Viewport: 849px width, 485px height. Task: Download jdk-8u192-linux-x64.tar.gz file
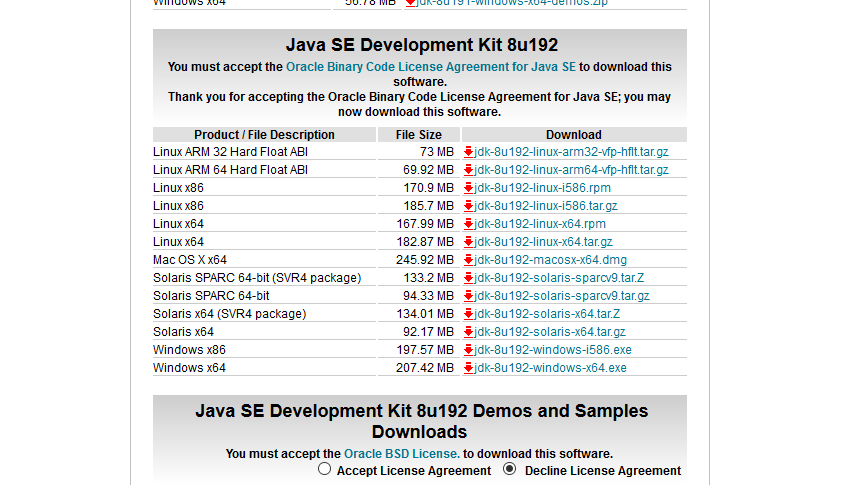click(543, 242)
